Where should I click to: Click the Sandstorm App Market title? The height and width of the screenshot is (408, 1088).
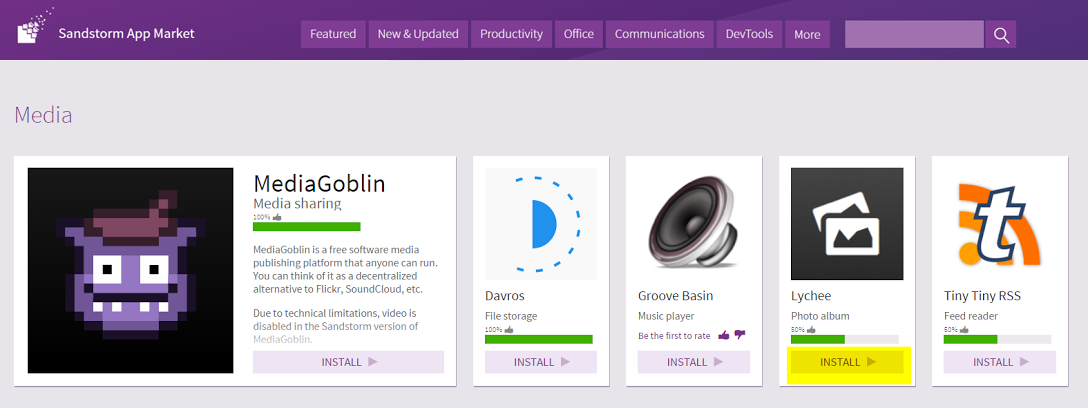point(126,34)
